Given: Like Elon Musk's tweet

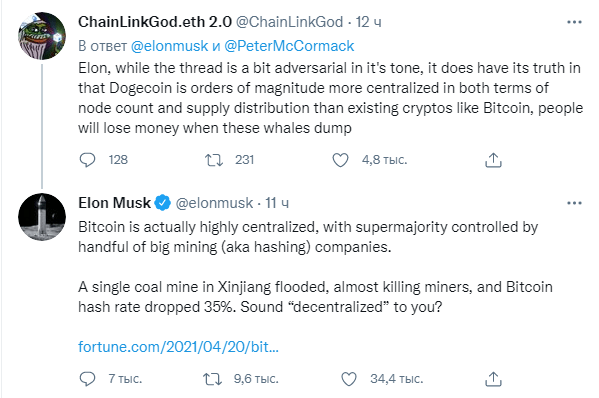Looking at the screenshot, I should click(348, 379).
